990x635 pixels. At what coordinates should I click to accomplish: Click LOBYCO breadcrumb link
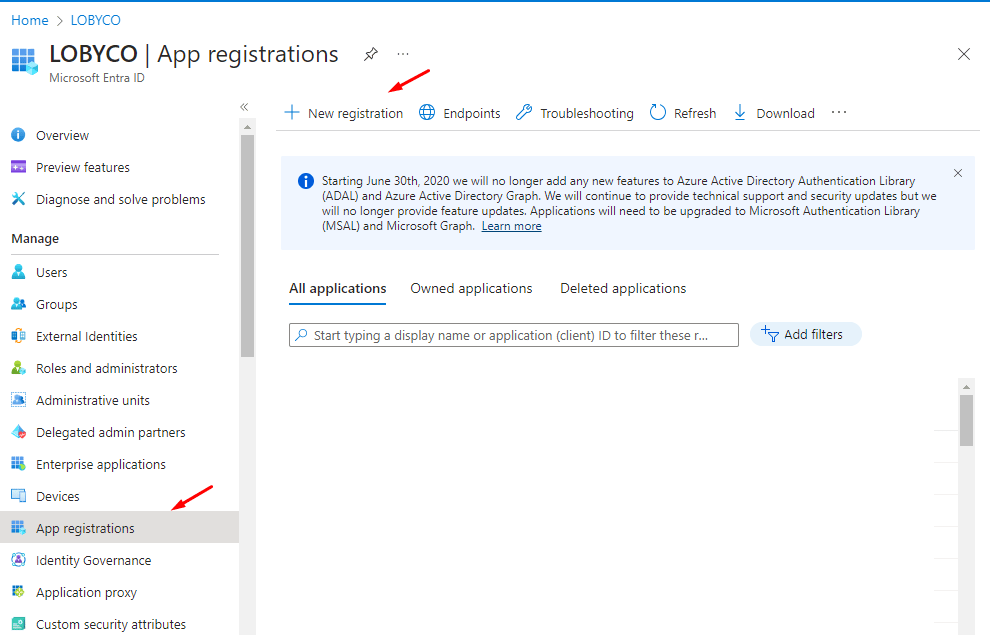tap(95, 20)
